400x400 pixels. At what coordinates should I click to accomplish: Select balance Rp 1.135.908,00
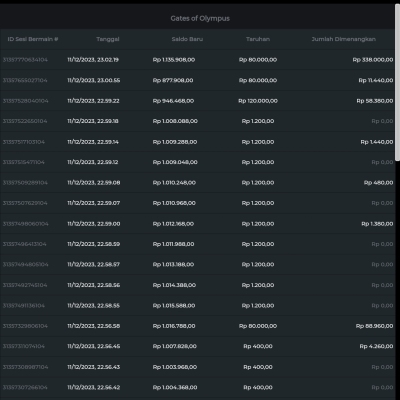[x=174, y=60]
